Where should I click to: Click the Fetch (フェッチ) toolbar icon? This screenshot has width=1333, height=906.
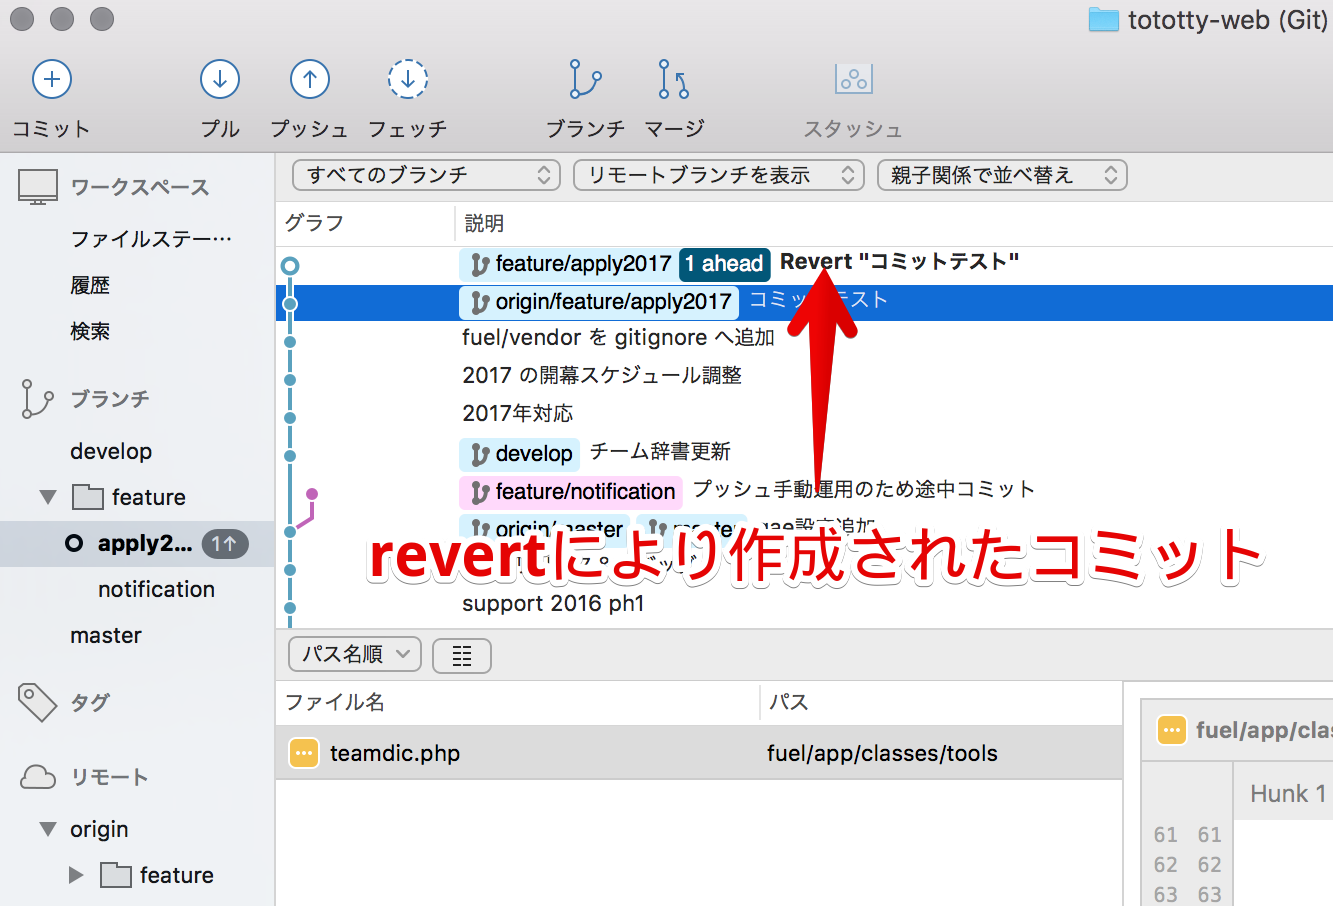tap(408, 79)
